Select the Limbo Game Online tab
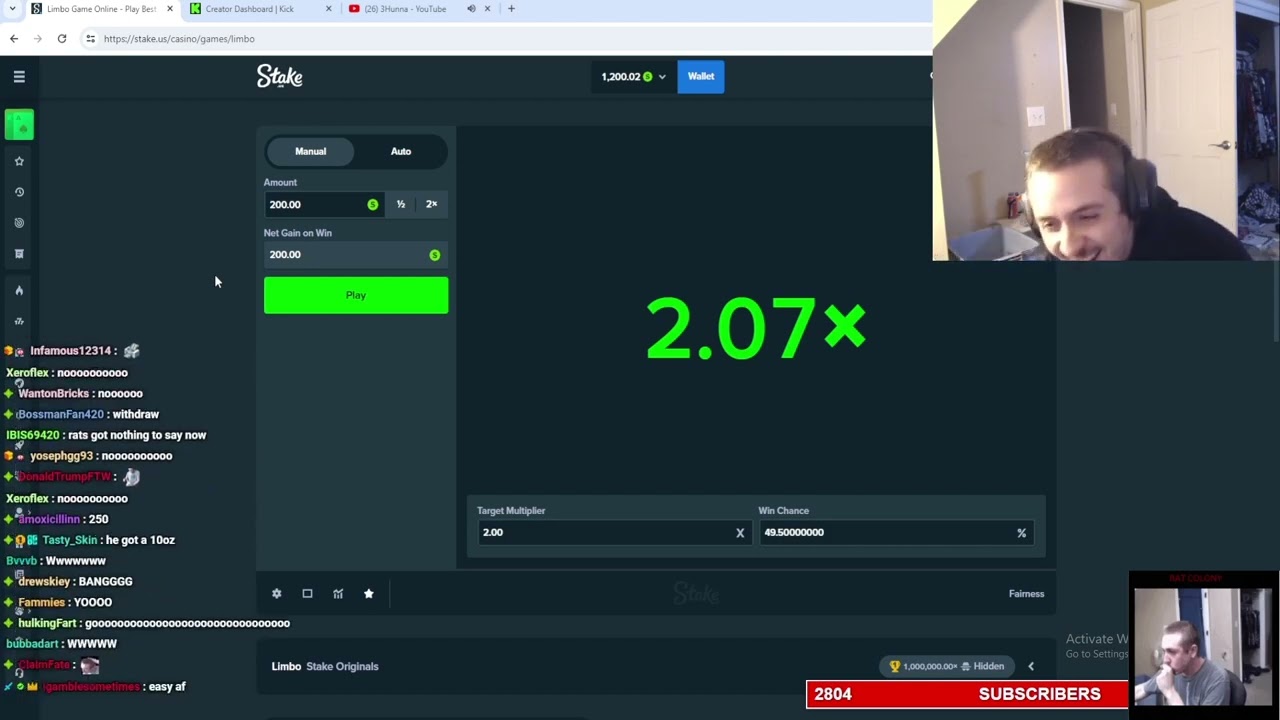This screenshot has width=1280, height=720. (x=101, y=9)
